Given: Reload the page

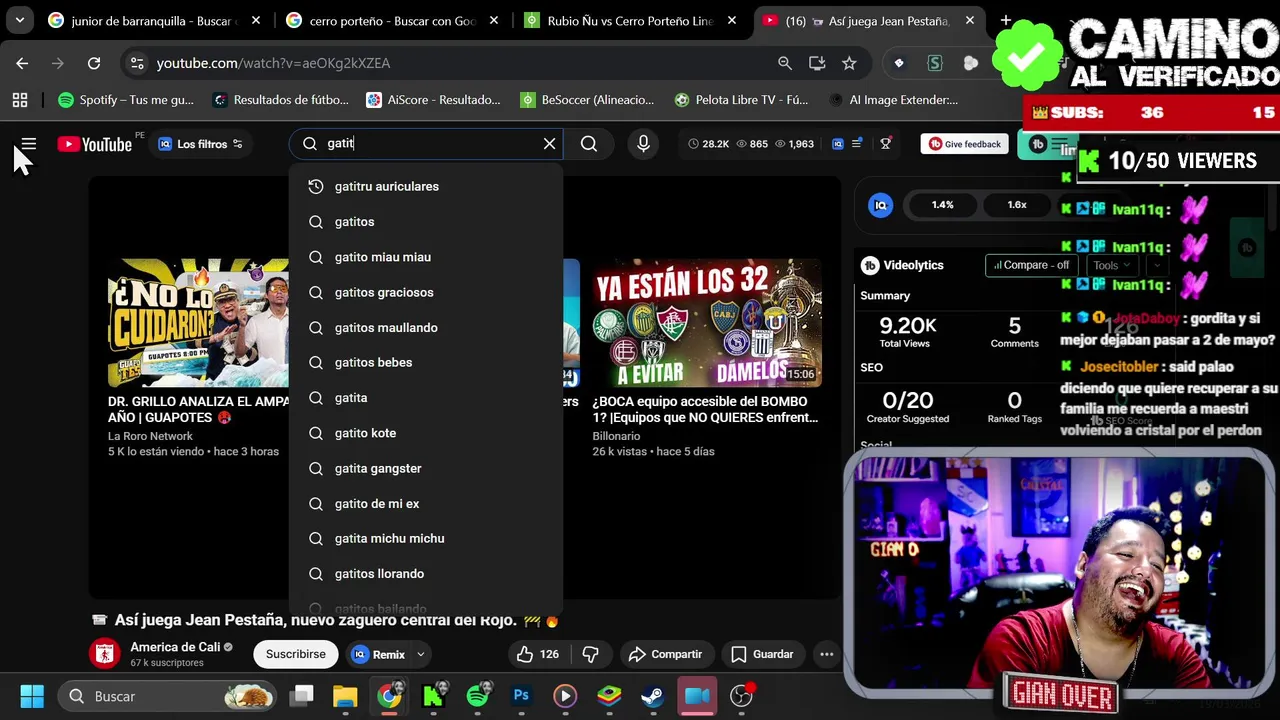Looking at the screenshot, I should tap(94, 63).
